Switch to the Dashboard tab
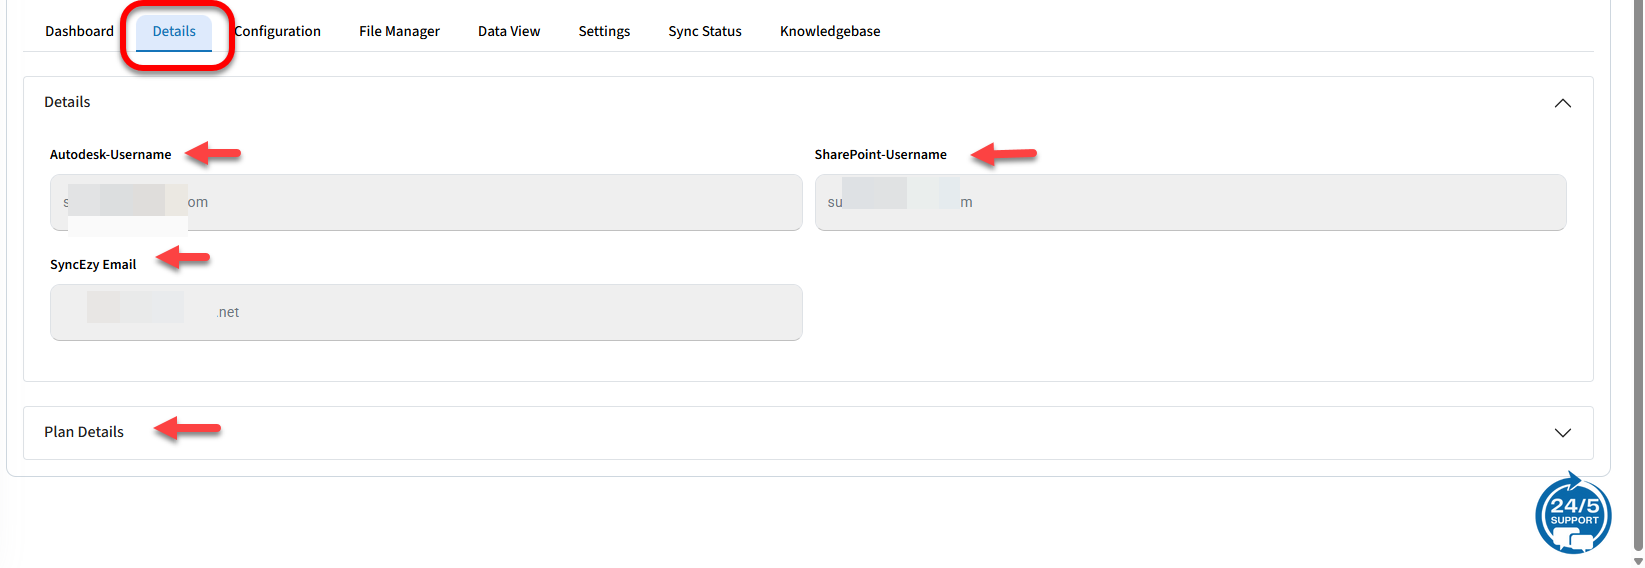1645x568 pixels. click(x=79, y=31)
